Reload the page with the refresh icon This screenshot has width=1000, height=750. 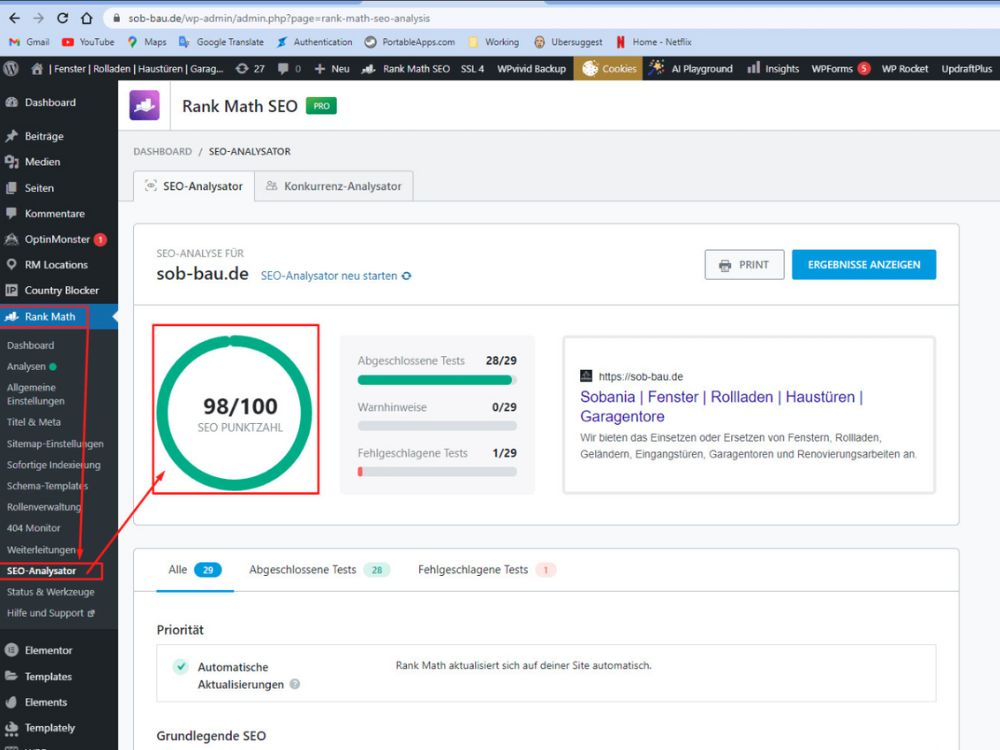(x=62, y=18)
